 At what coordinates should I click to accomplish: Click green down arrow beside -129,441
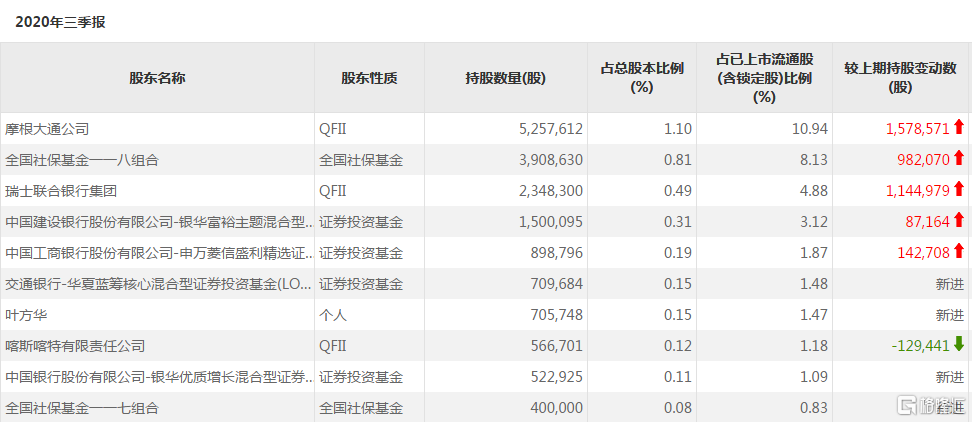959,345
